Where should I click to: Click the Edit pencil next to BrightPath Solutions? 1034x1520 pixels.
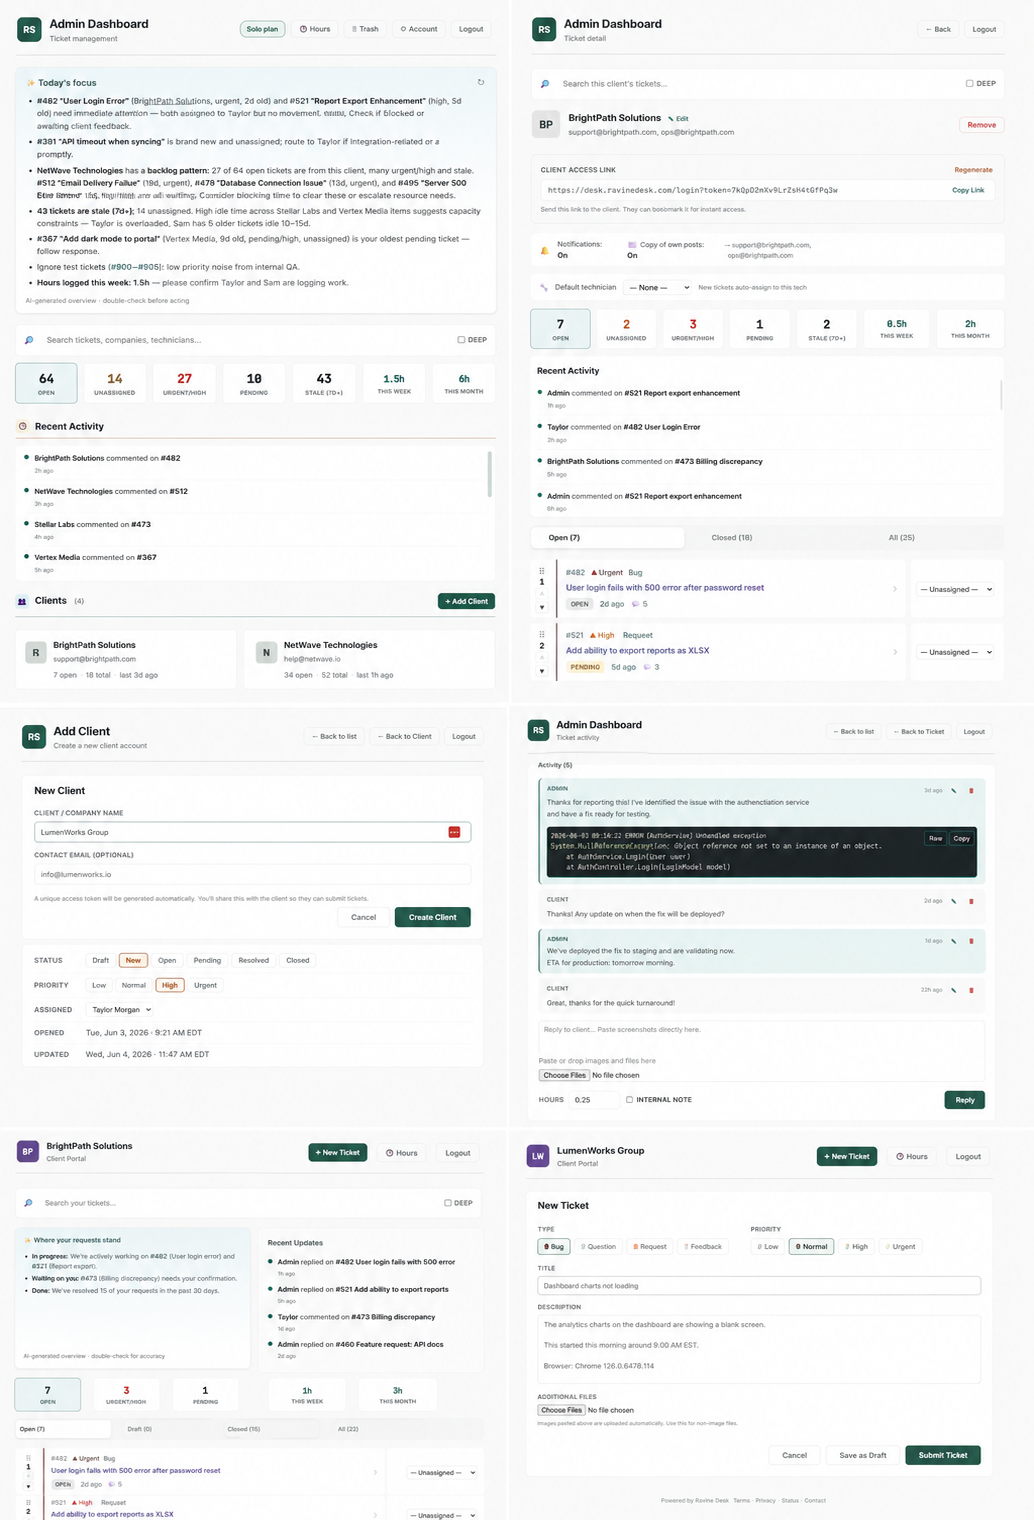(678, 119)
